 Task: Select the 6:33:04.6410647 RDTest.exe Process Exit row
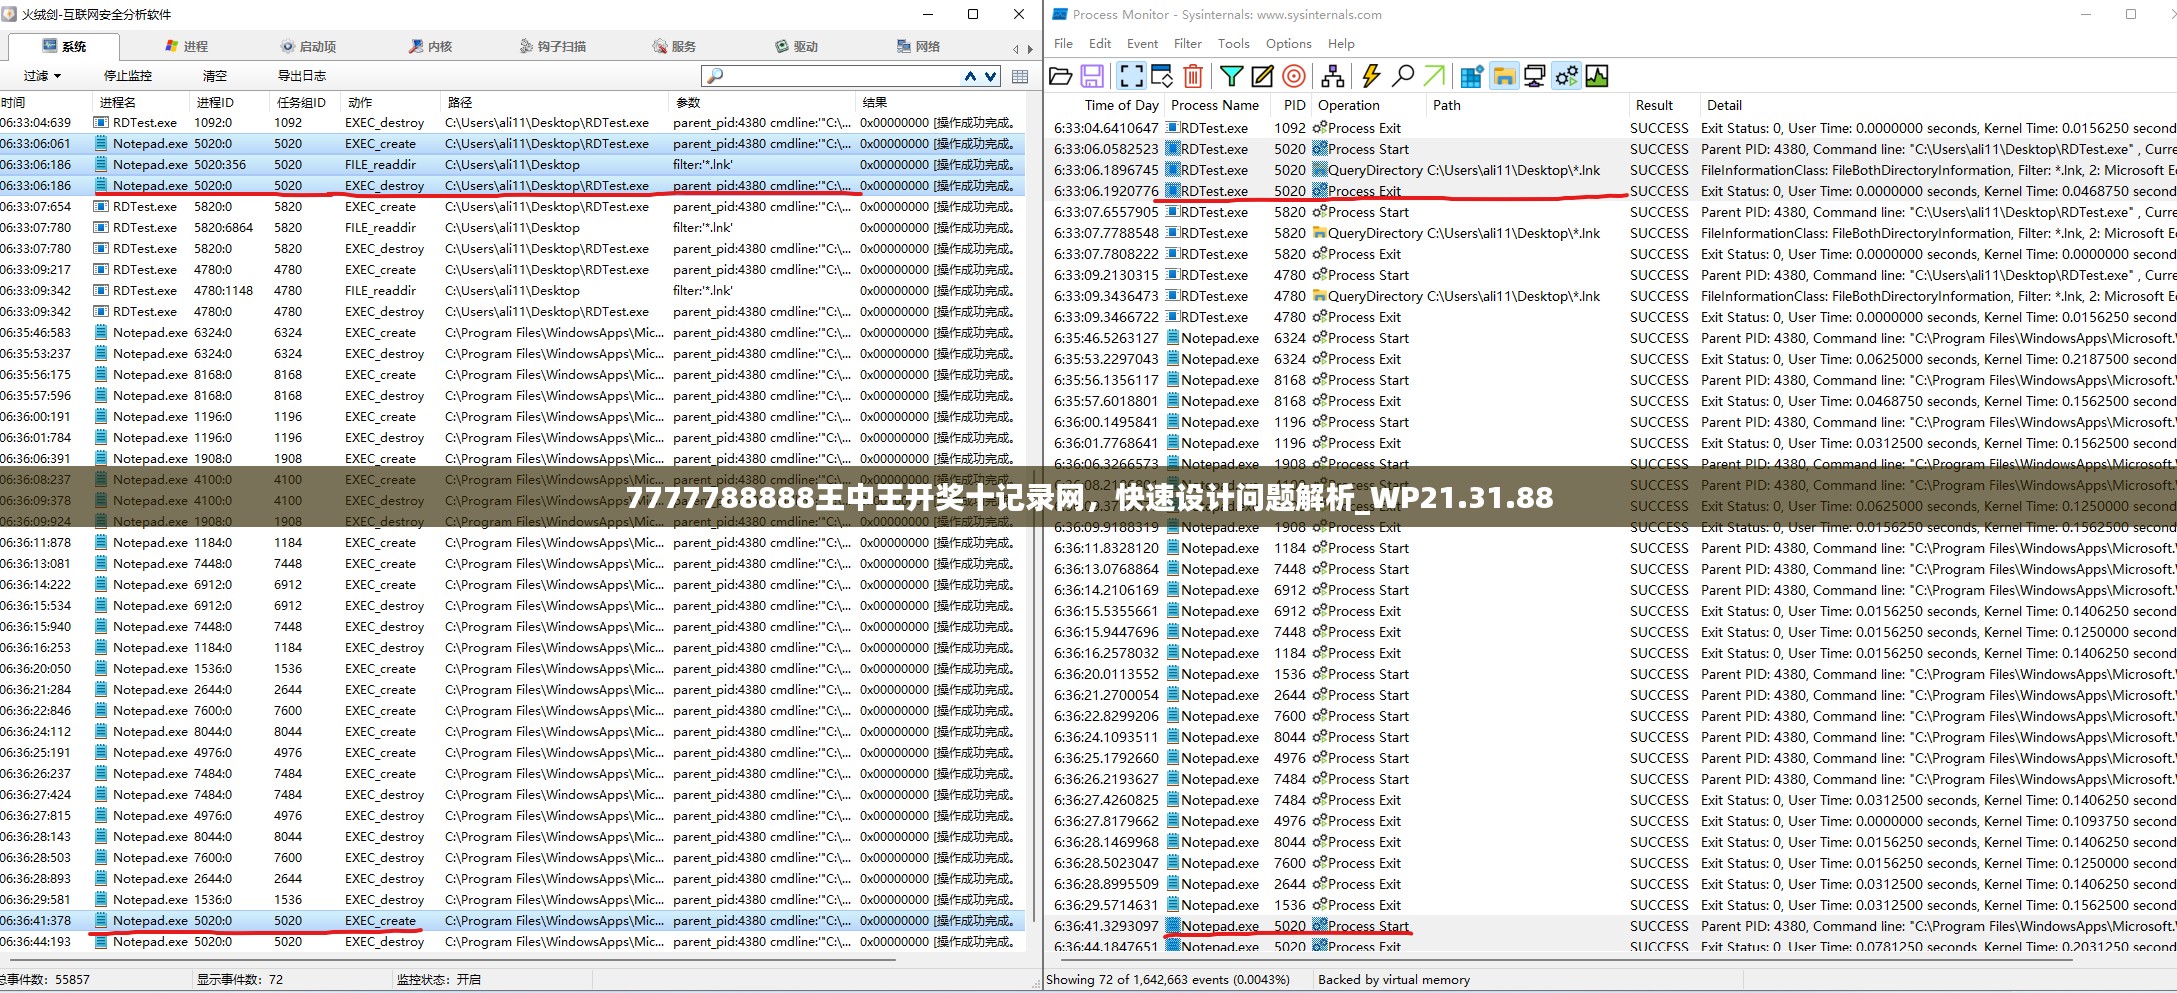1612,128
